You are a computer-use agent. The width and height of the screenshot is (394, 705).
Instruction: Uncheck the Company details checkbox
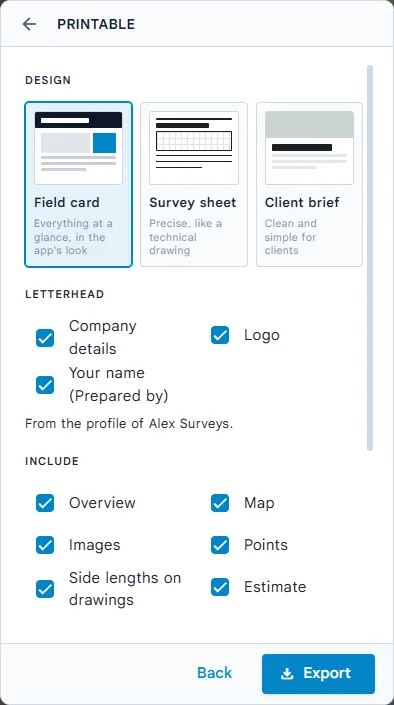tap(45, 338)
